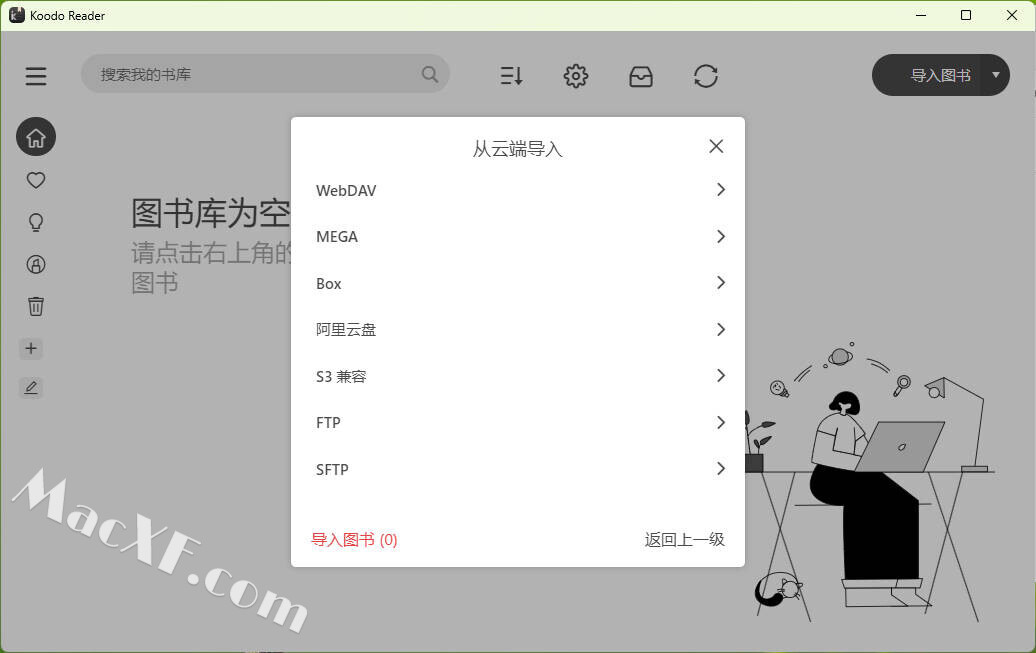Click the Koodo Reader app logo
Screen dimensions: 1036x653
[17, 15]
